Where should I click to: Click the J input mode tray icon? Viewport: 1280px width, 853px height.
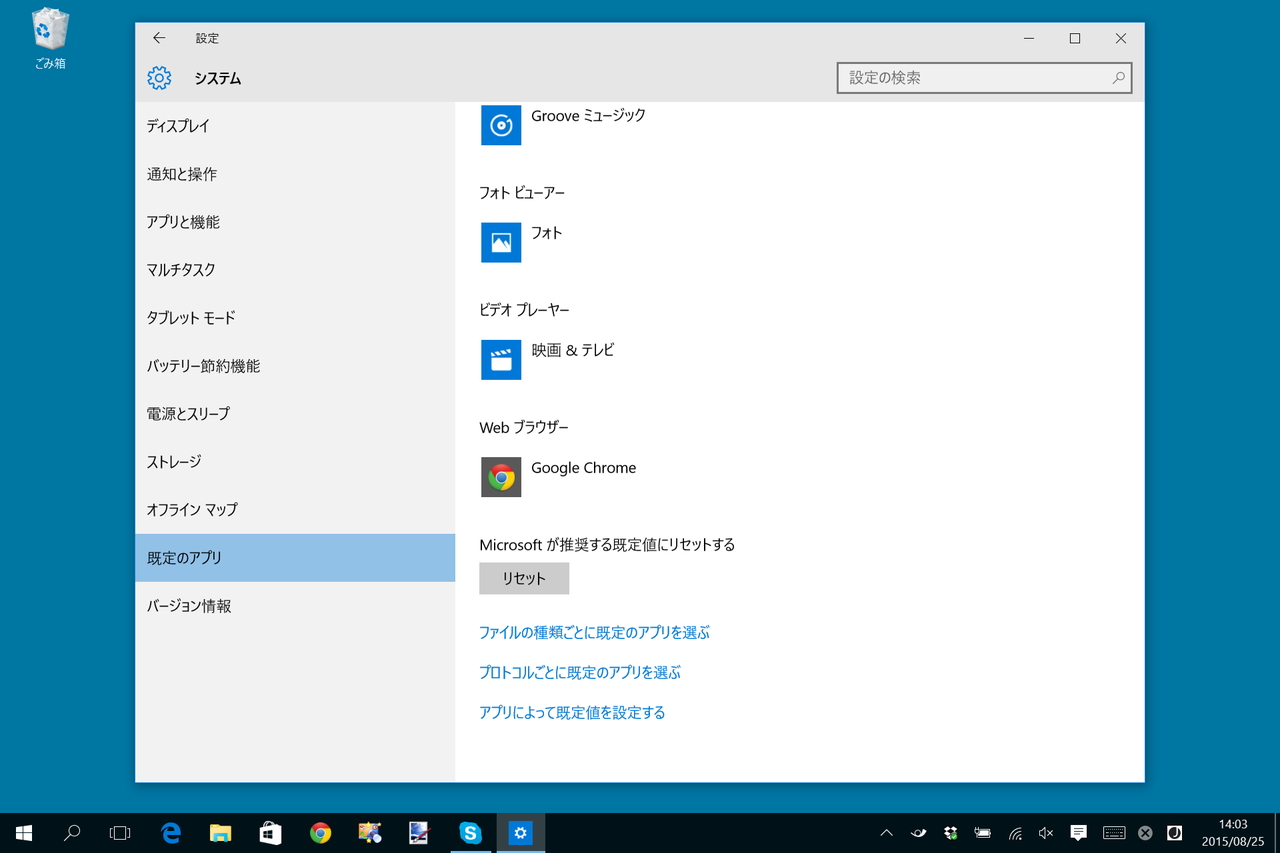[x=1175, y=833]
